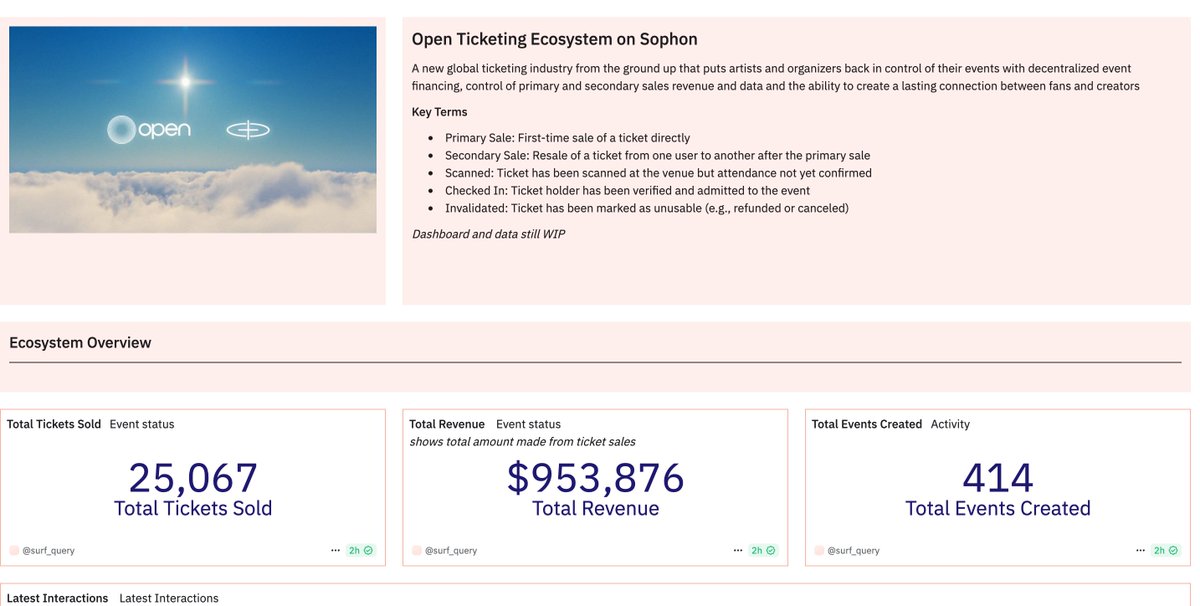Open the Total Revenue query title
This screenshot has height=606, width=1200.
[x=447, y=424]
